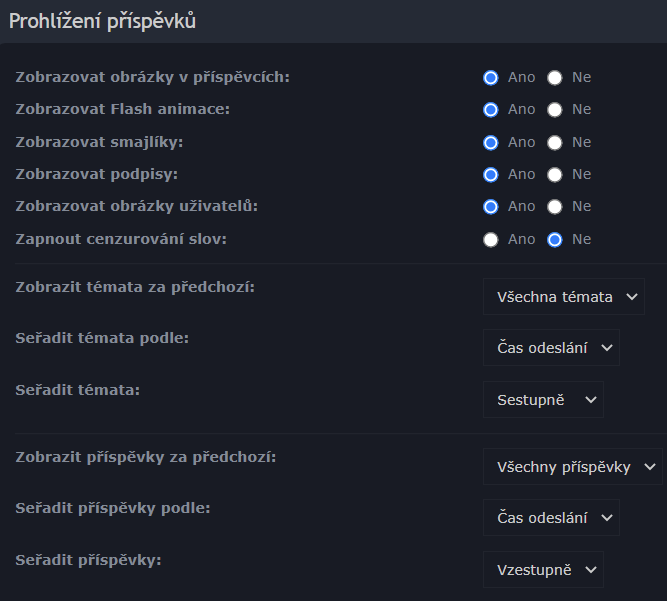Click the 'Prohlížení příspěvků' section heading

click(102, 21)
